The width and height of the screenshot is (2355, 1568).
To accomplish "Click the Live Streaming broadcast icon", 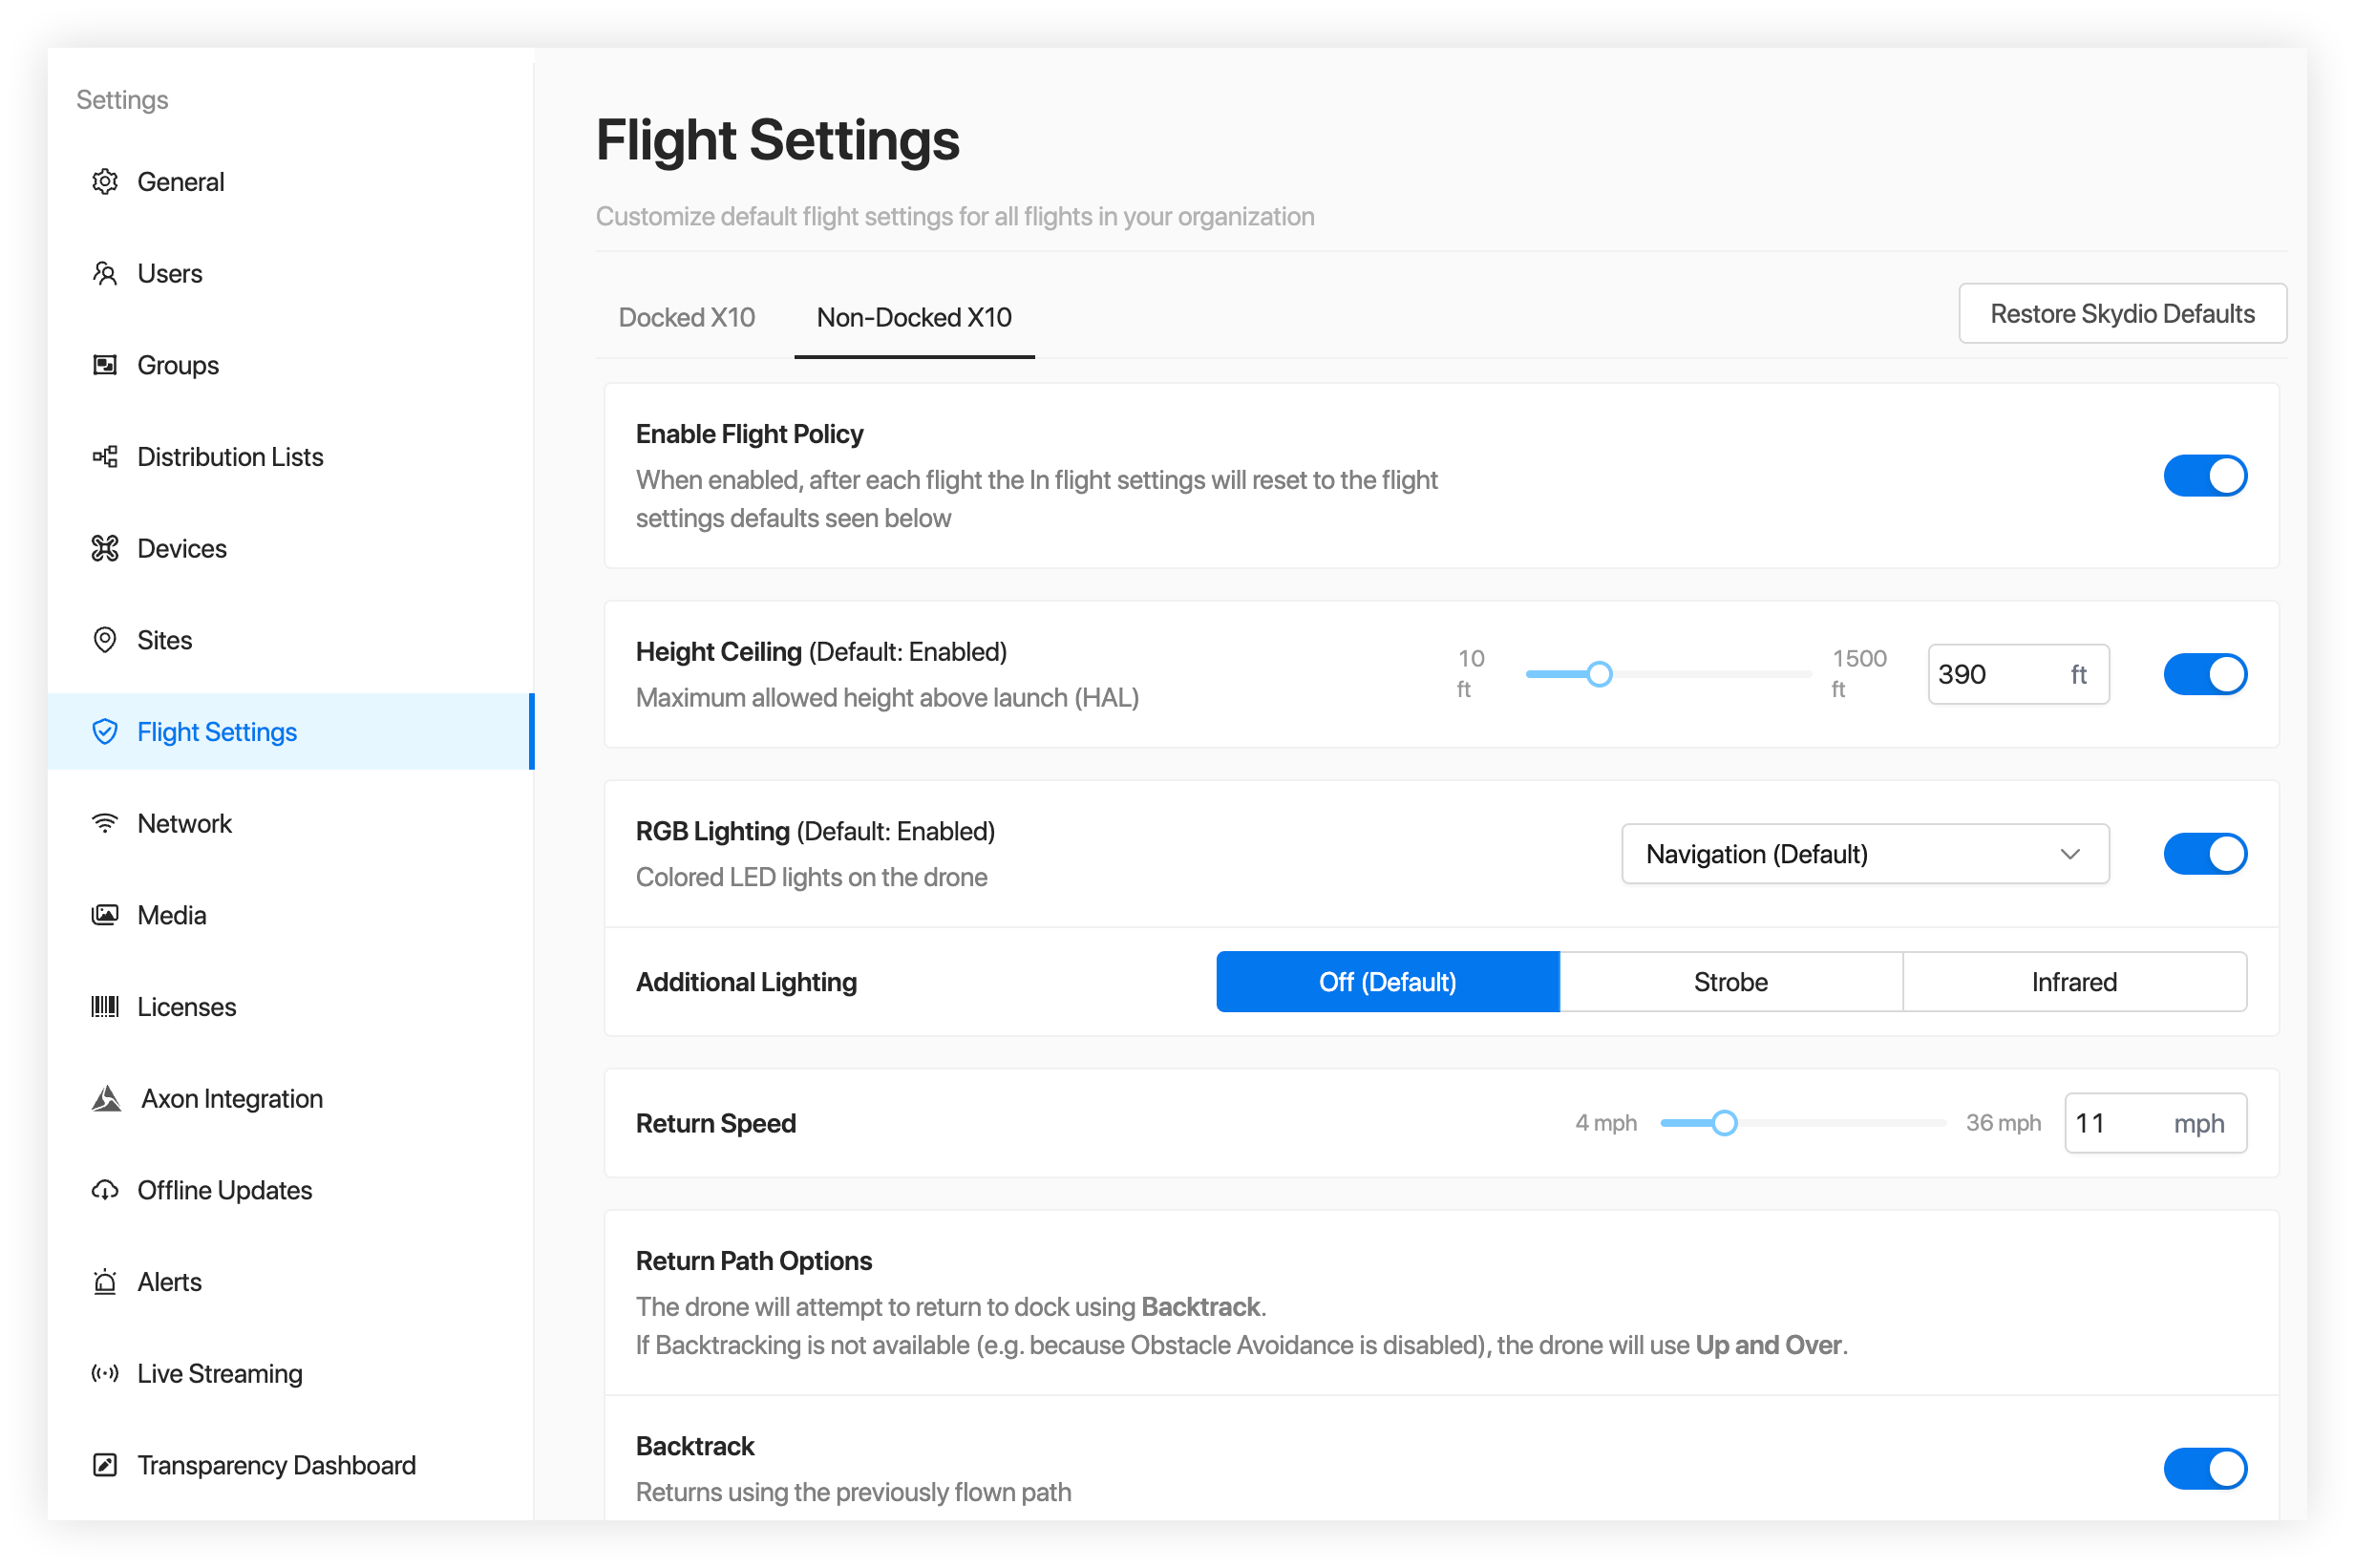I will tap(105, 1374).
